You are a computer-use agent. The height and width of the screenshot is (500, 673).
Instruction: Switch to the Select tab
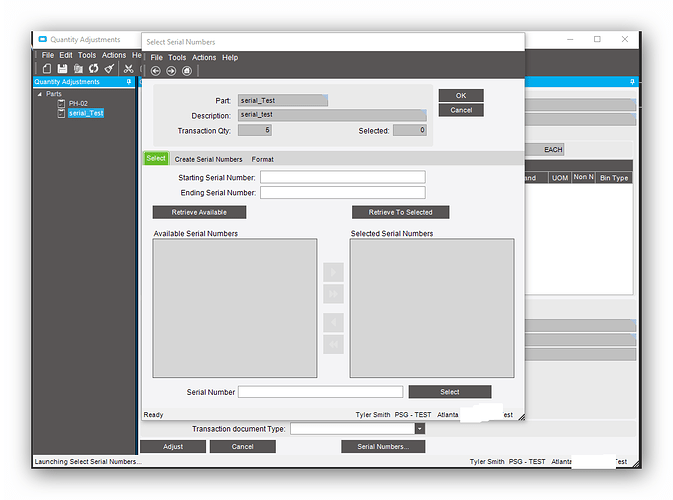tap(156, 158)
